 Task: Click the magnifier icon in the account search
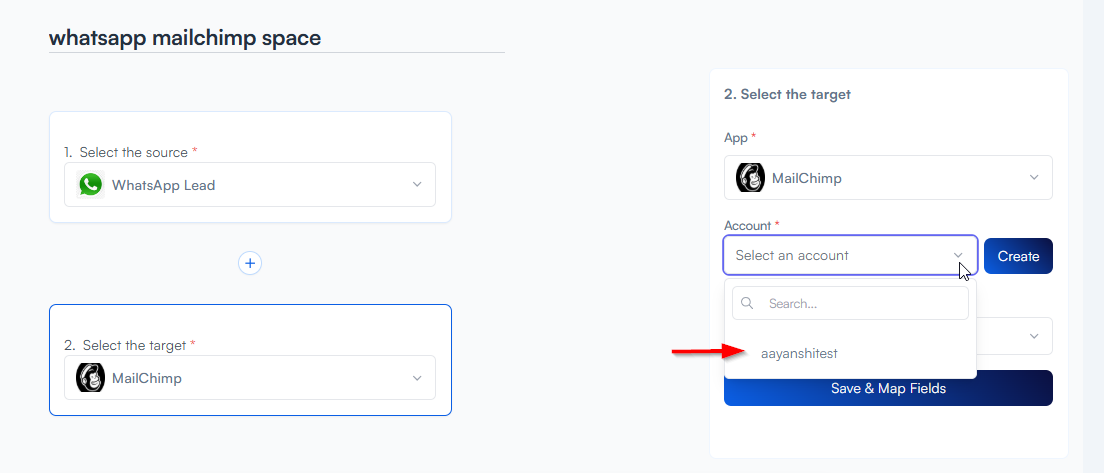tap(747, 303)
